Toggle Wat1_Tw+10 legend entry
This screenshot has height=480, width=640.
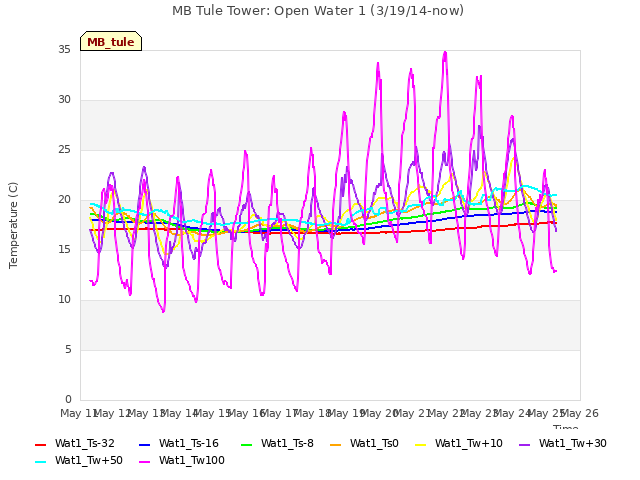[x=458, y=444]
